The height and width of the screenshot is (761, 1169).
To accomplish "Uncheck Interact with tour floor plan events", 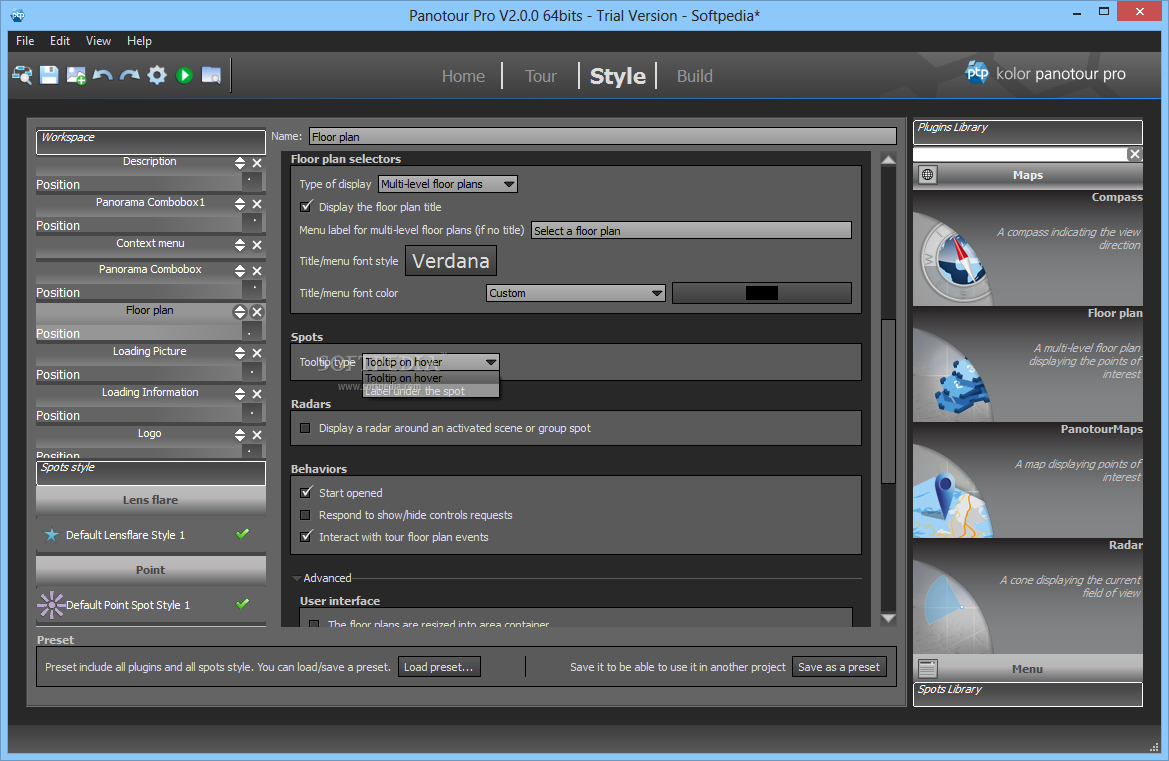I will tap(306, 537).
